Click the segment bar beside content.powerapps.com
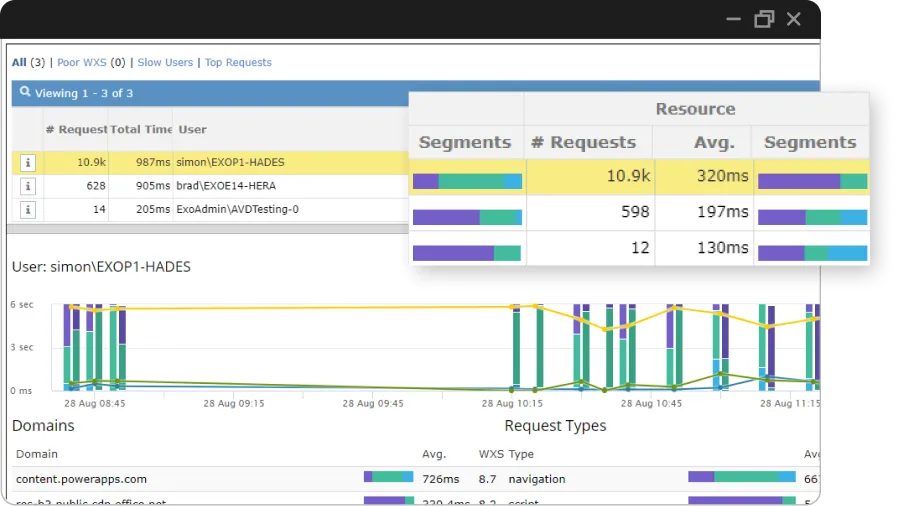897x506 pixels. pos(388,476)
